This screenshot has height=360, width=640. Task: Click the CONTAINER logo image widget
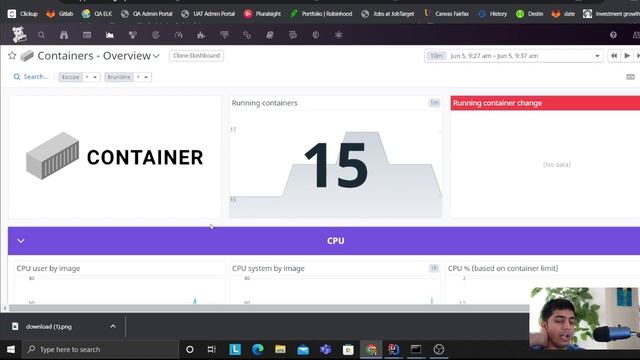click(x=115, y=157)
